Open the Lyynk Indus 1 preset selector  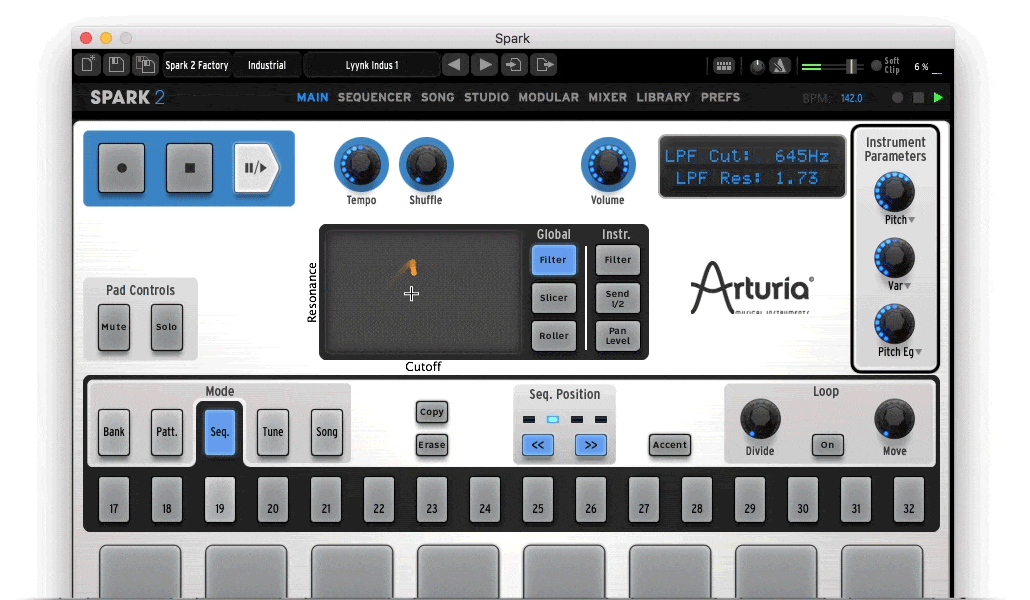coord(372,65)
